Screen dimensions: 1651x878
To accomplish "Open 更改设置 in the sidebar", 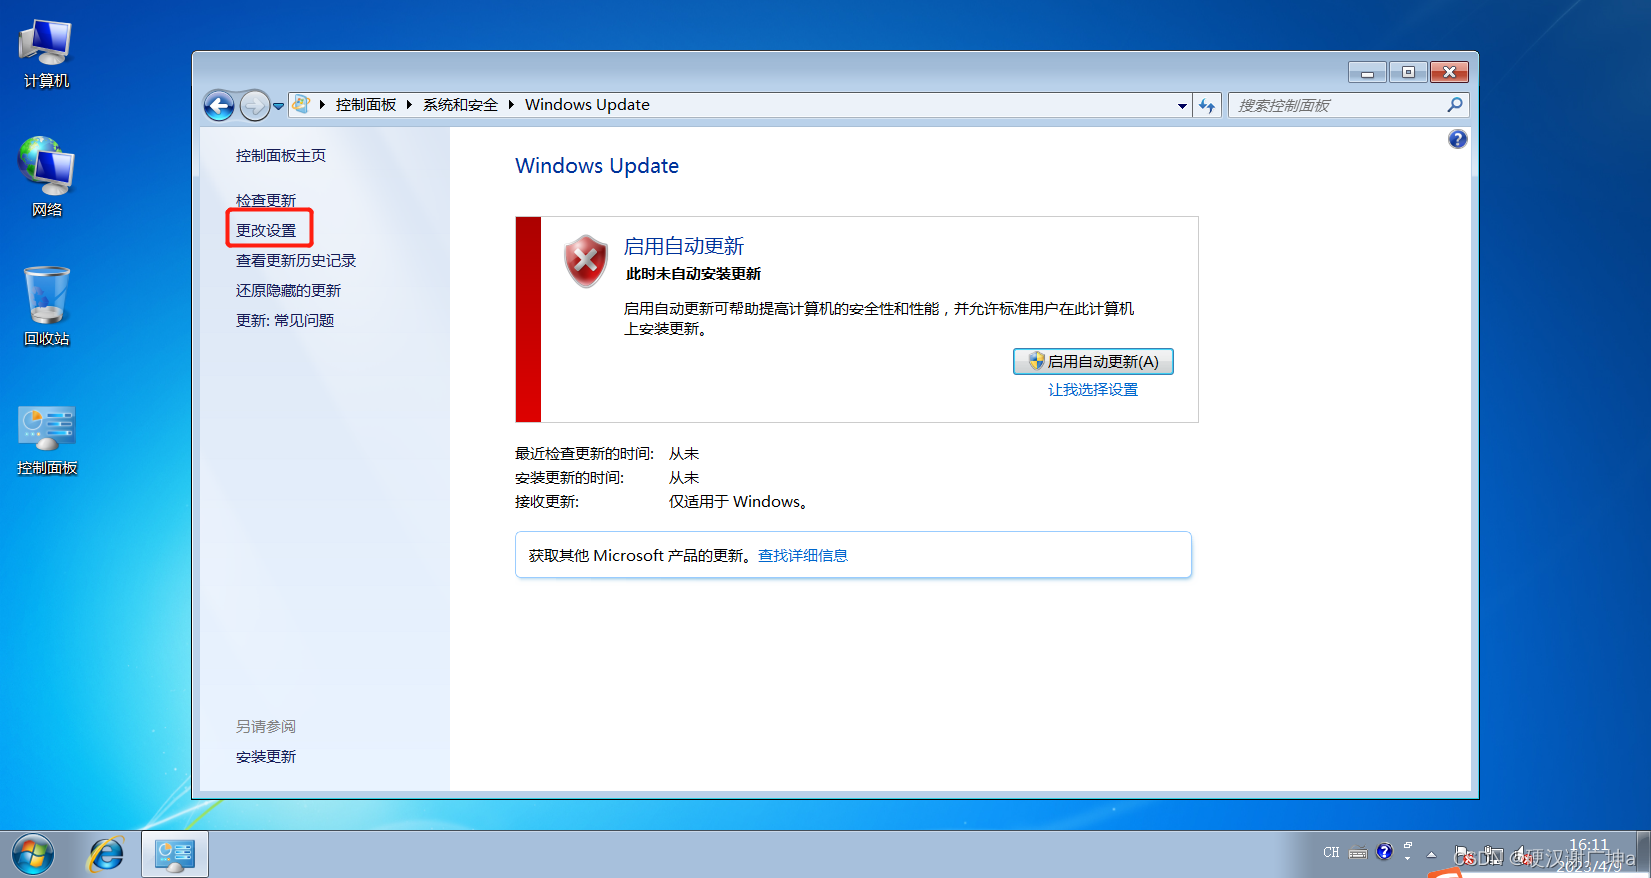I will (x=266, y=230).
